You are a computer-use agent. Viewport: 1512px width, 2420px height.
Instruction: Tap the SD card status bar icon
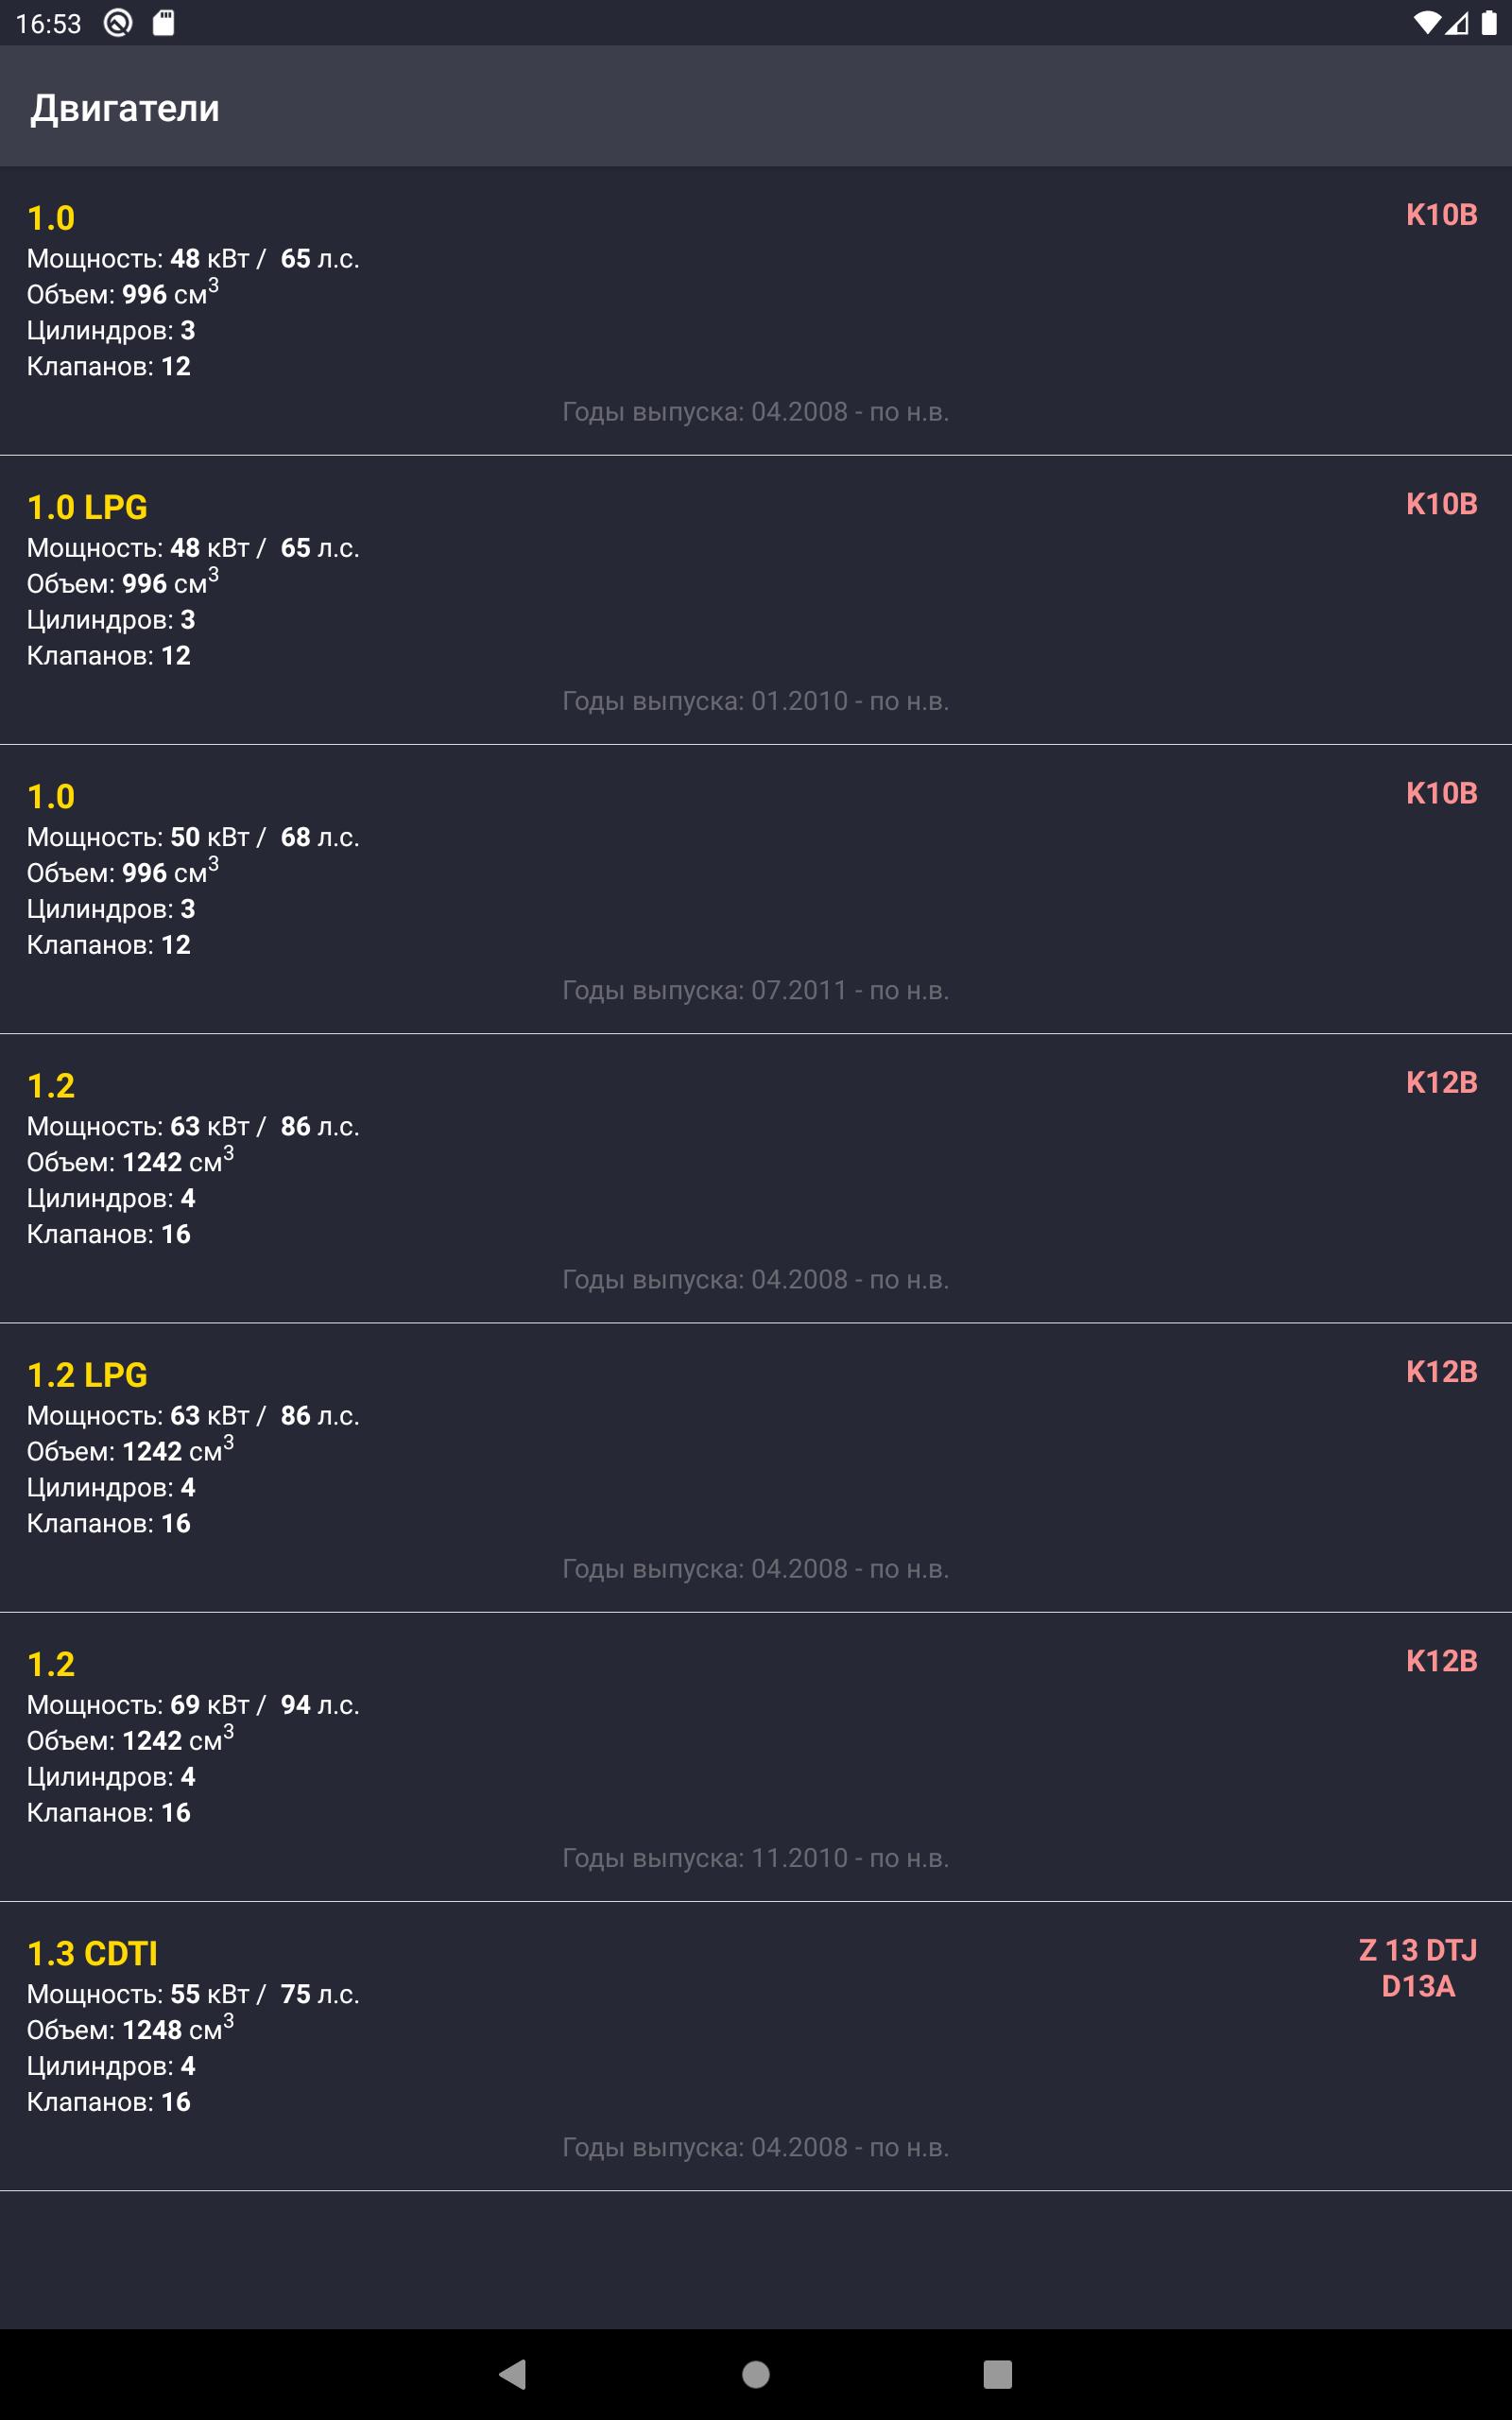click(x=164, y=23)
